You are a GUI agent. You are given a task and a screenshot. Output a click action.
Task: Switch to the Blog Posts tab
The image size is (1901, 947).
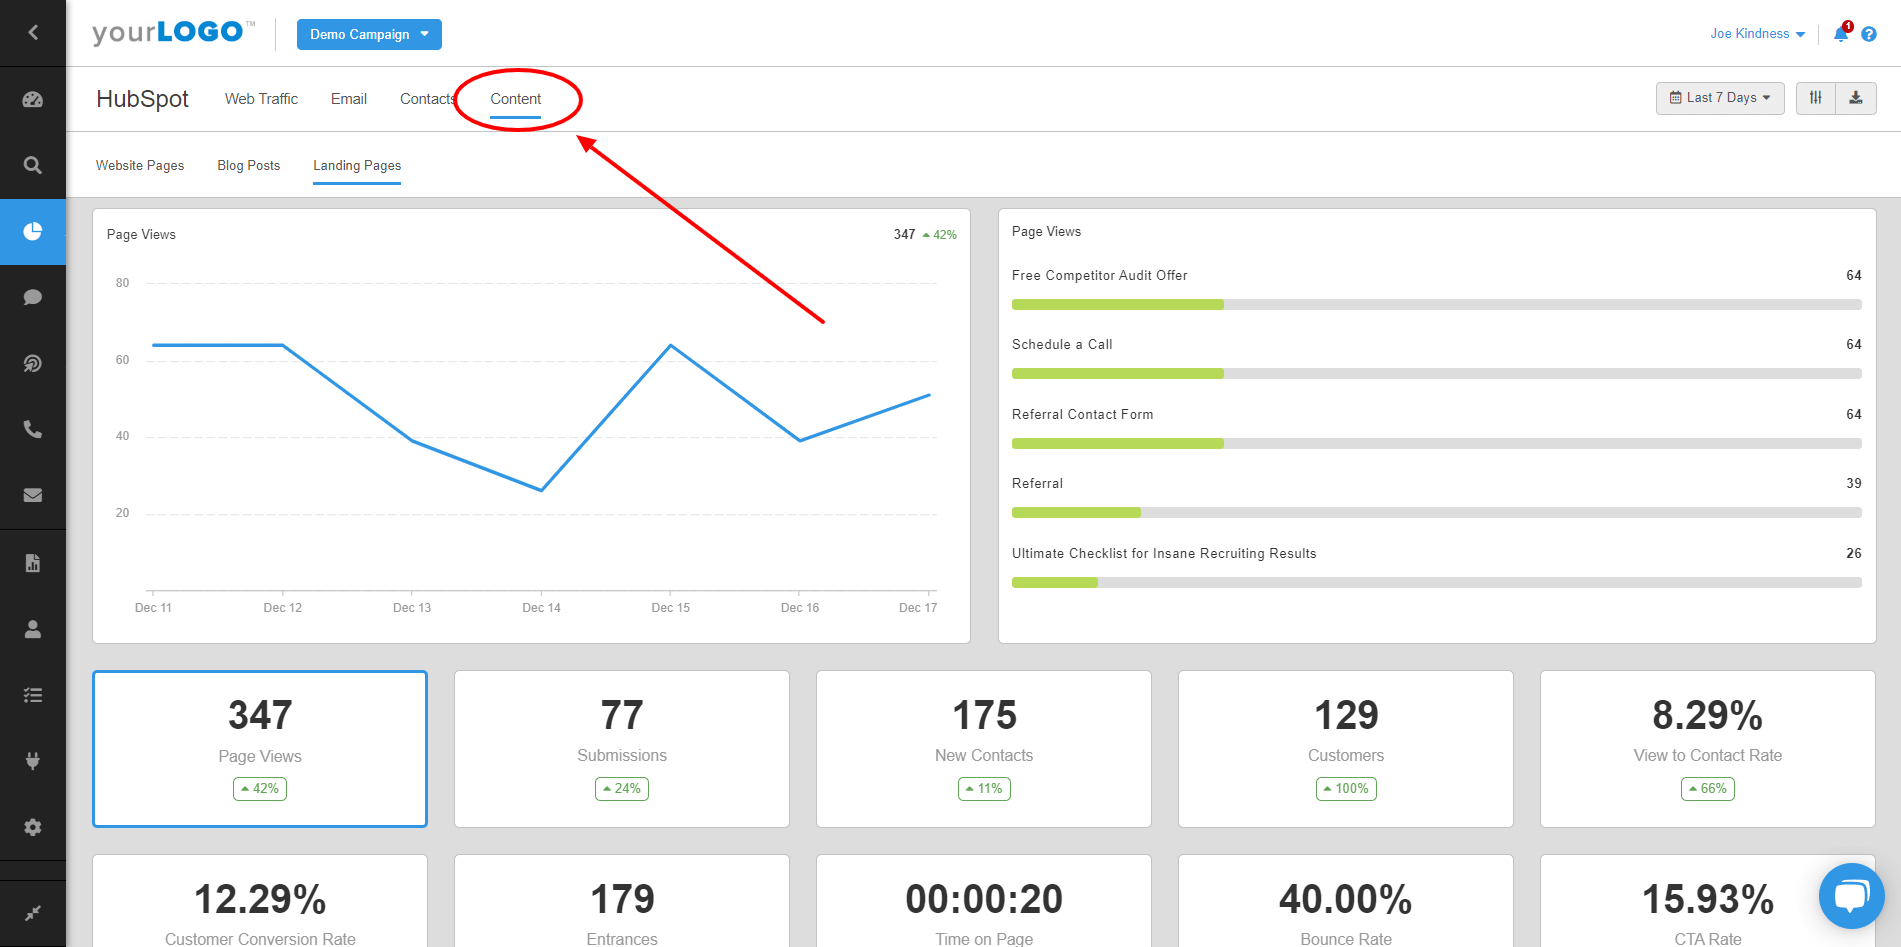coord(248,165)
